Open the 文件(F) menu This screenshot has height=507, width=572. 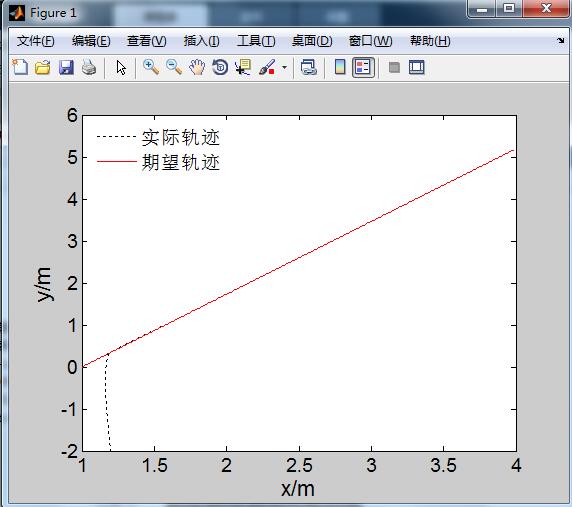pyautogui.click(x=36, y=41)
